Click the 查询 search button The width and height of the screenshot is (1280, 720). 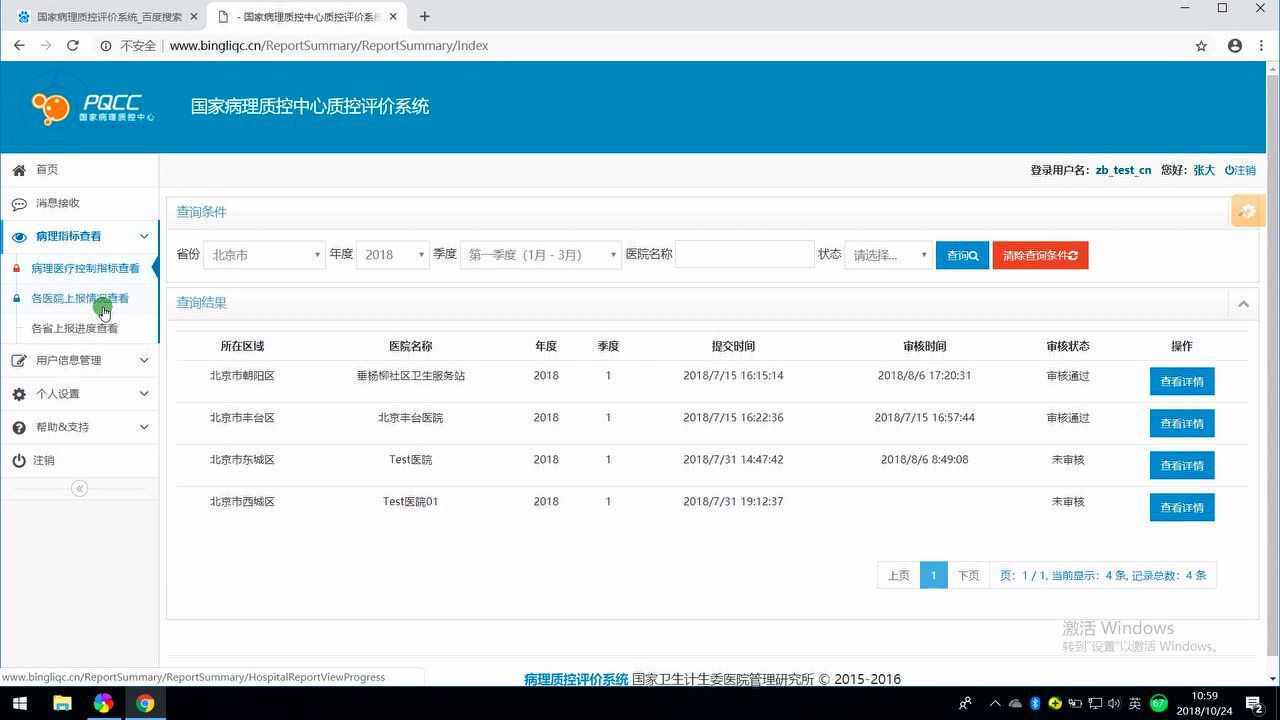[x=961, y=255]
